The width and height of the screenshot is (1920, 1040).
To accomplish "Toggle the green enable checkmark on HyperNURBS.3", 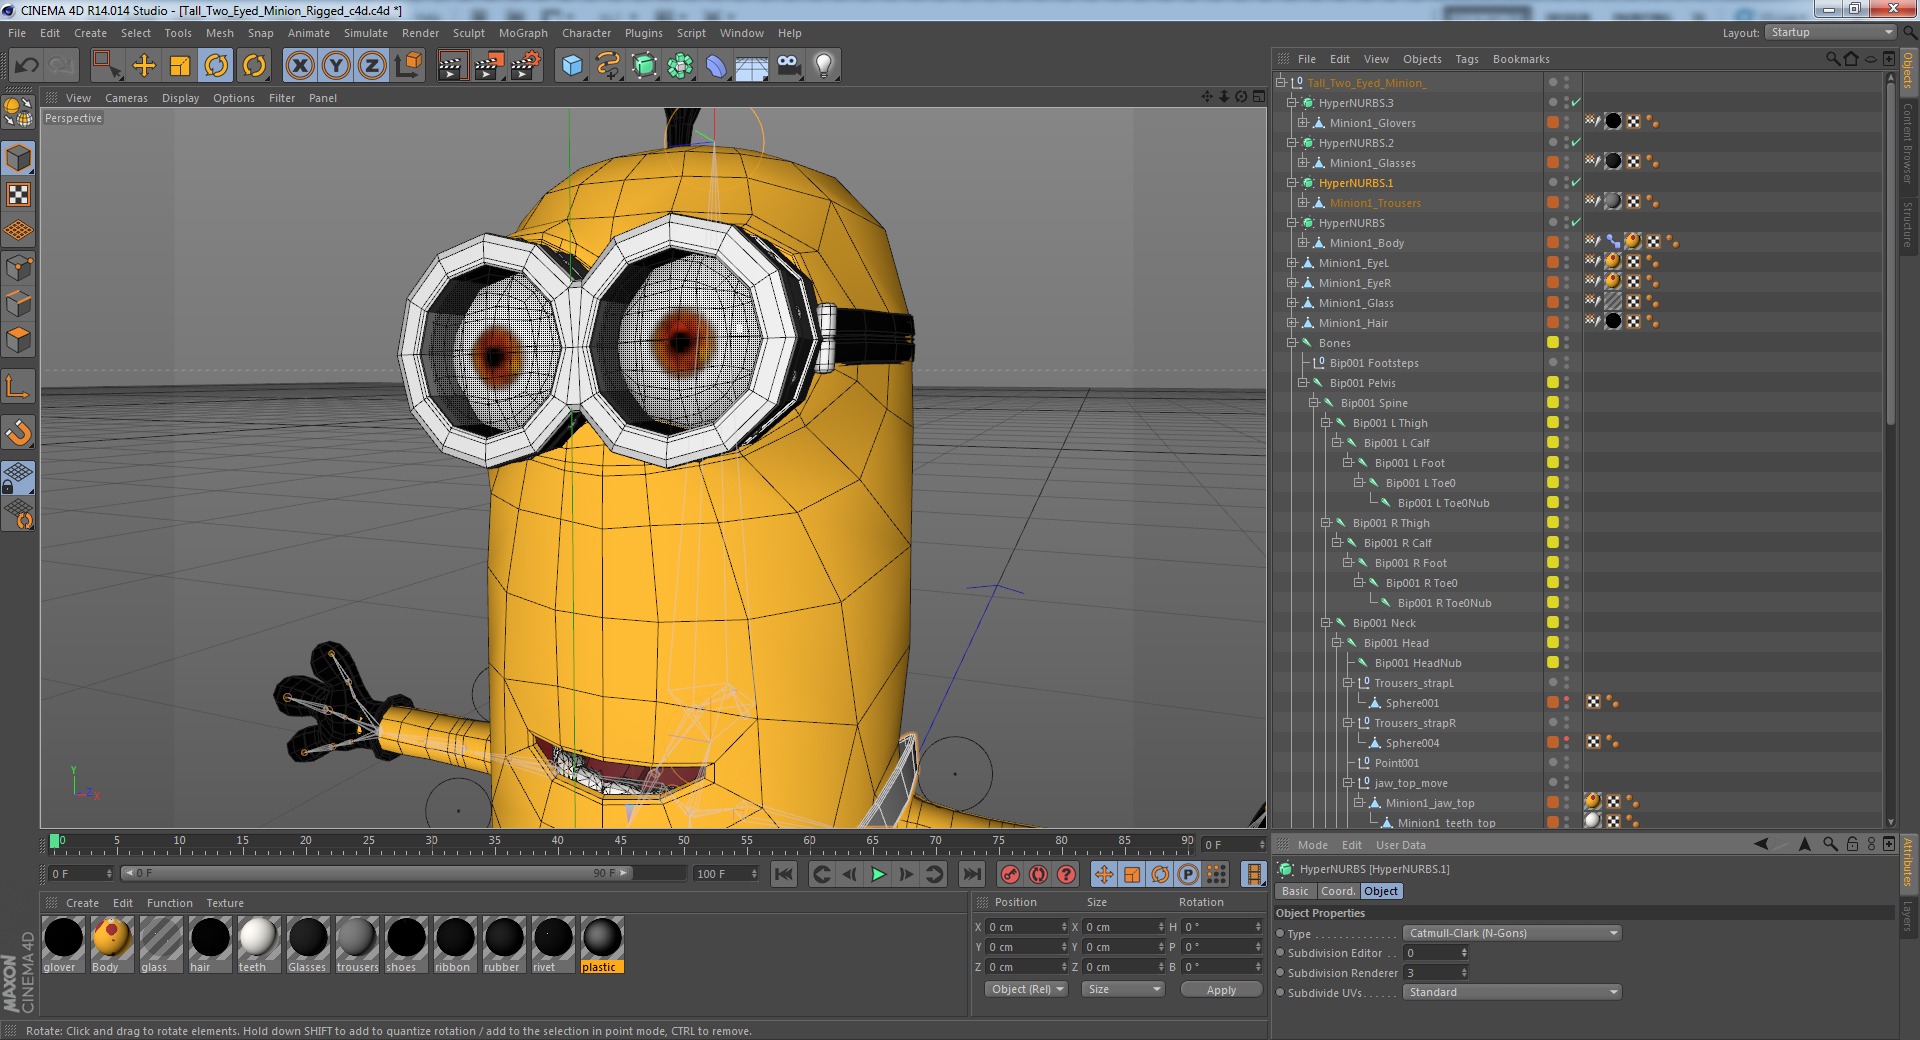I will click(x=1577, y=102).
